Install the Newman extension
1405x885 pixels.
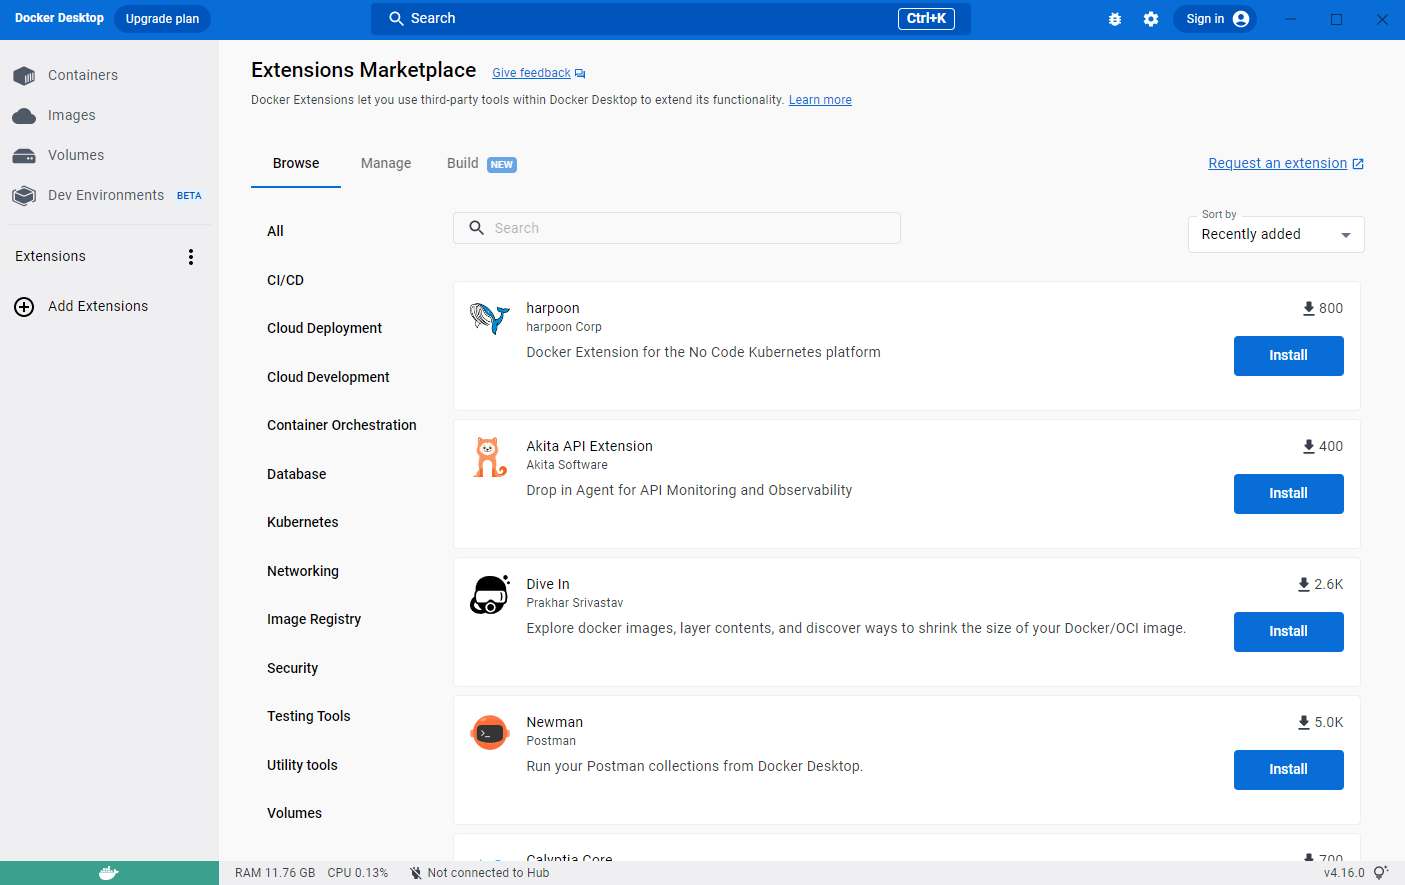tap(1288, 770)
